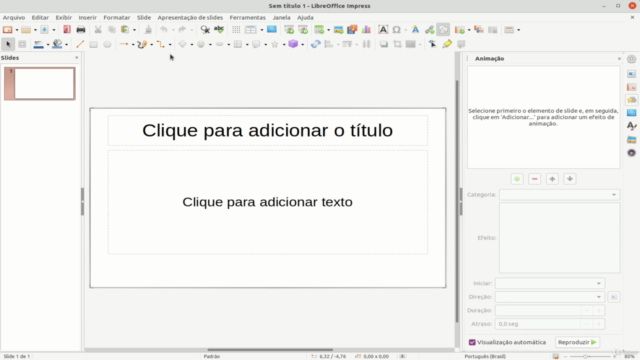Click the Insert Special Character omega icon
This screenshot has width=640, height=360.
(x=396, y=29)
